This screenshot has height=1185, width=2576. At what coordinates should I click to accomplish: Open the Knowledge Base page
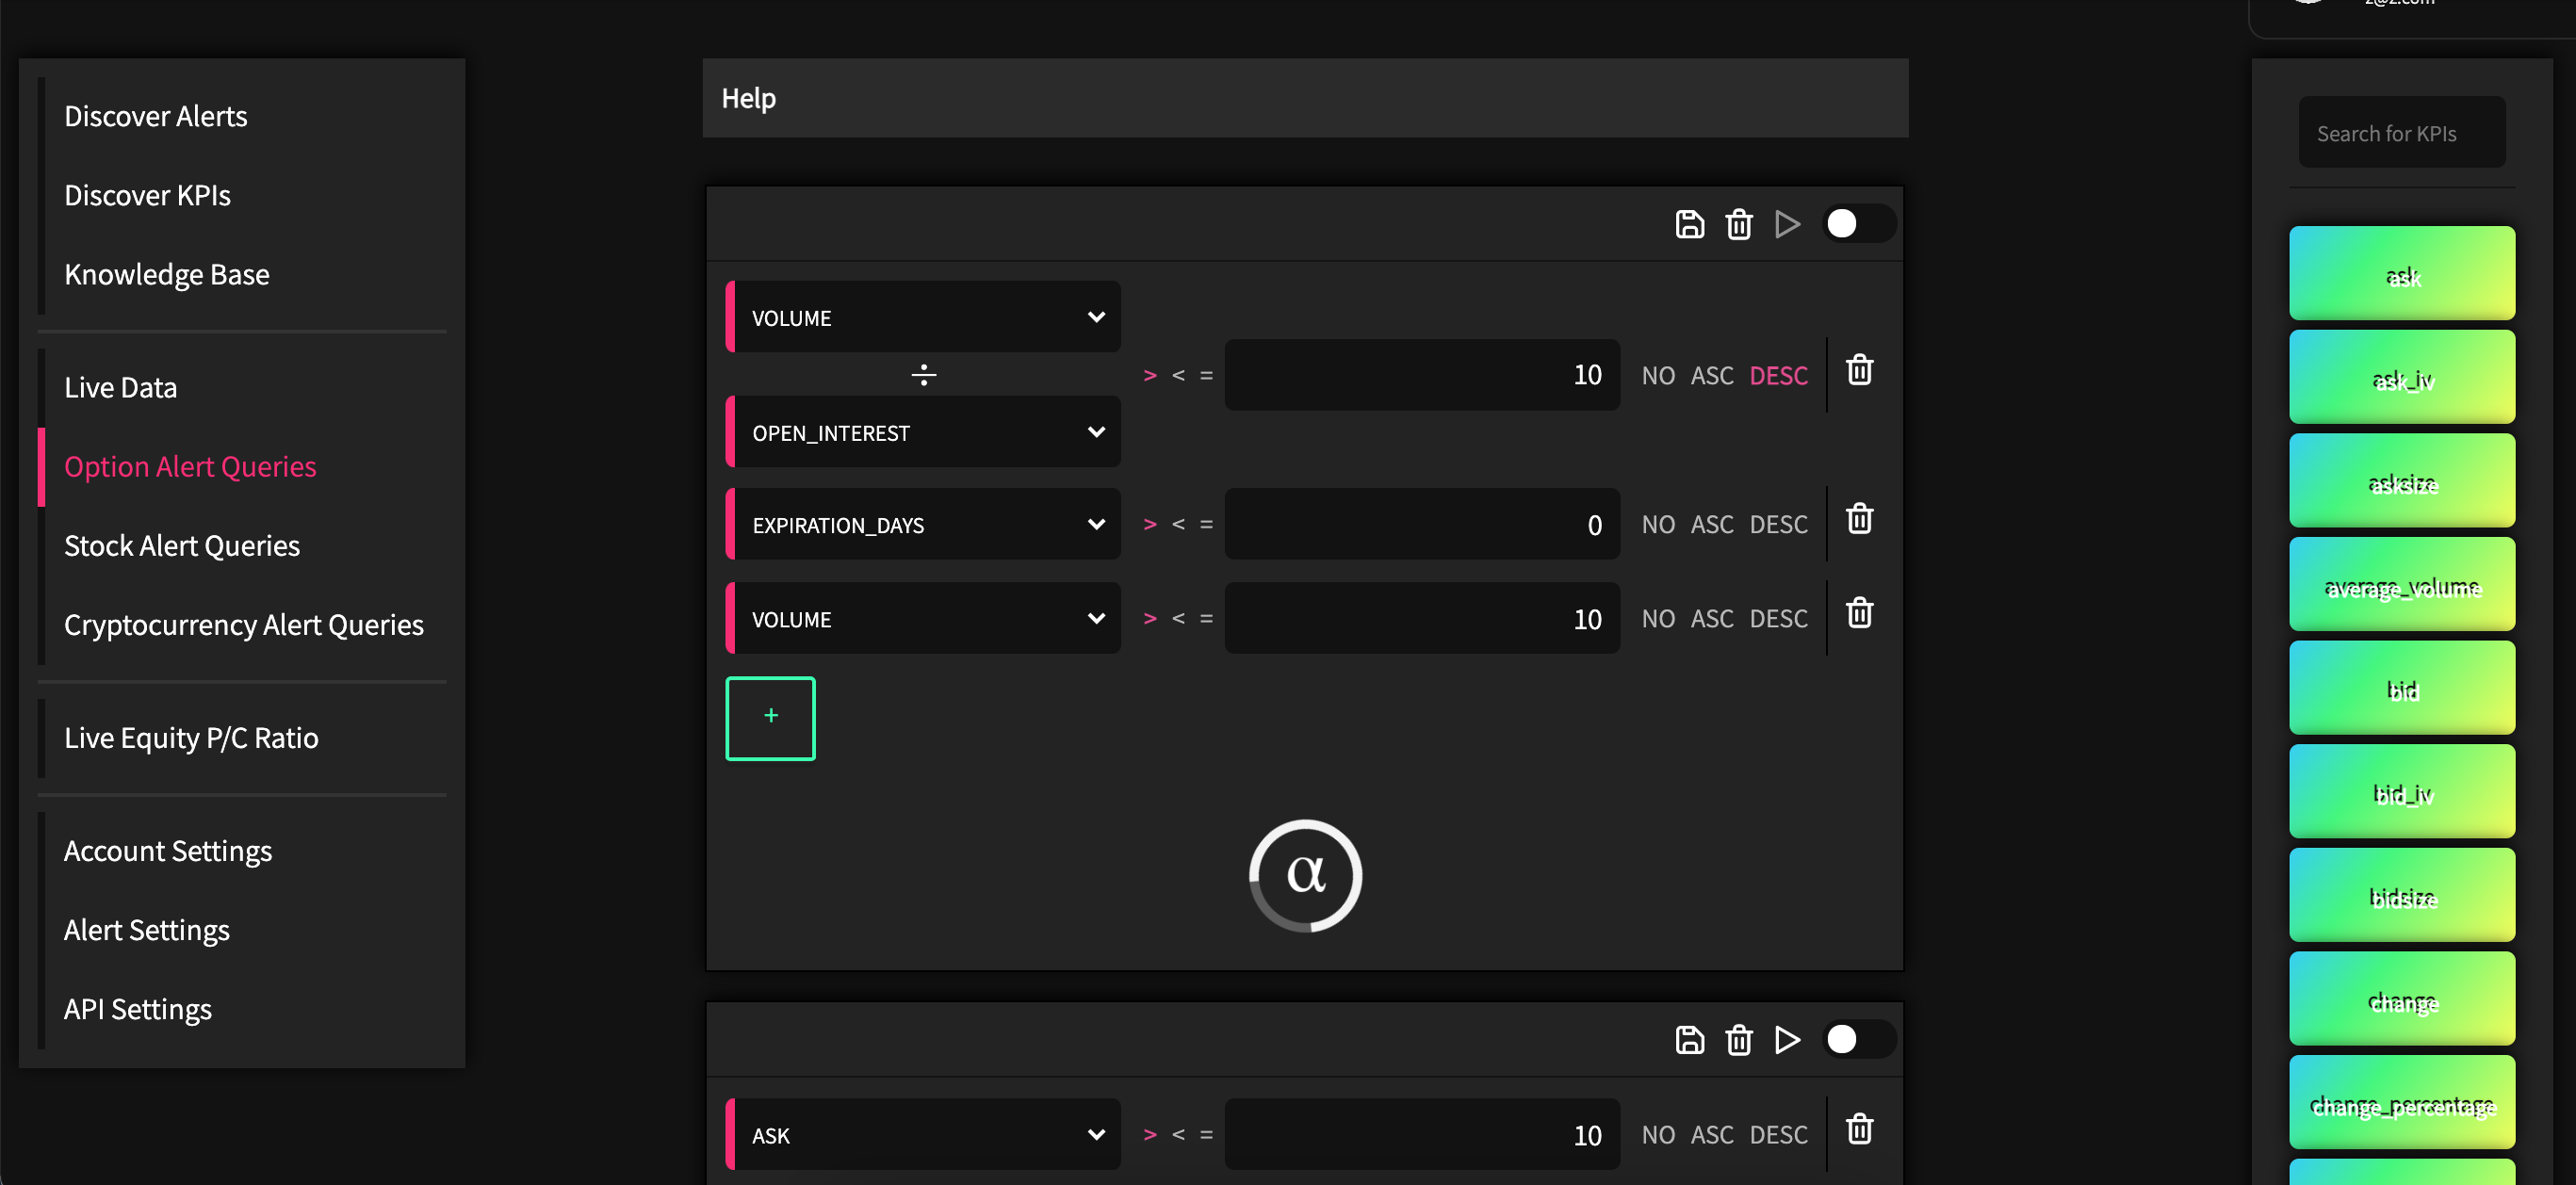(x=166, y=274)
